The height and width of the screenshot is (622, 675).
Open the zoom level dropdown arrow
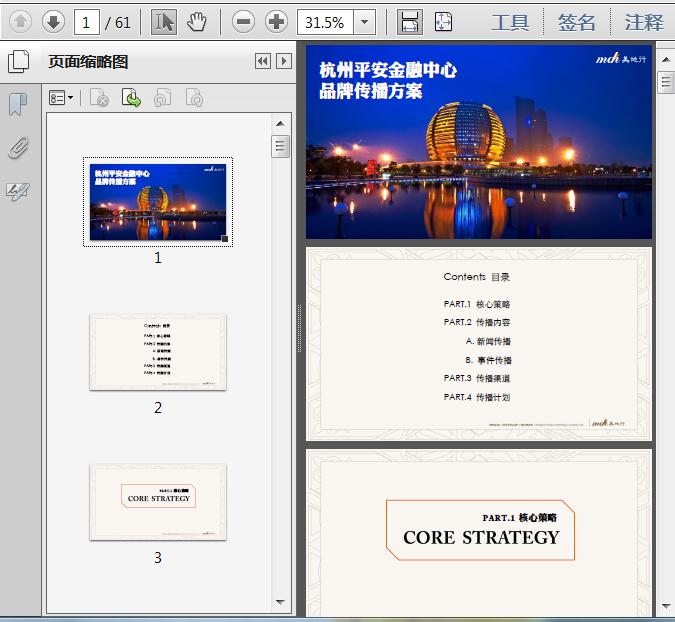[365, 22]
